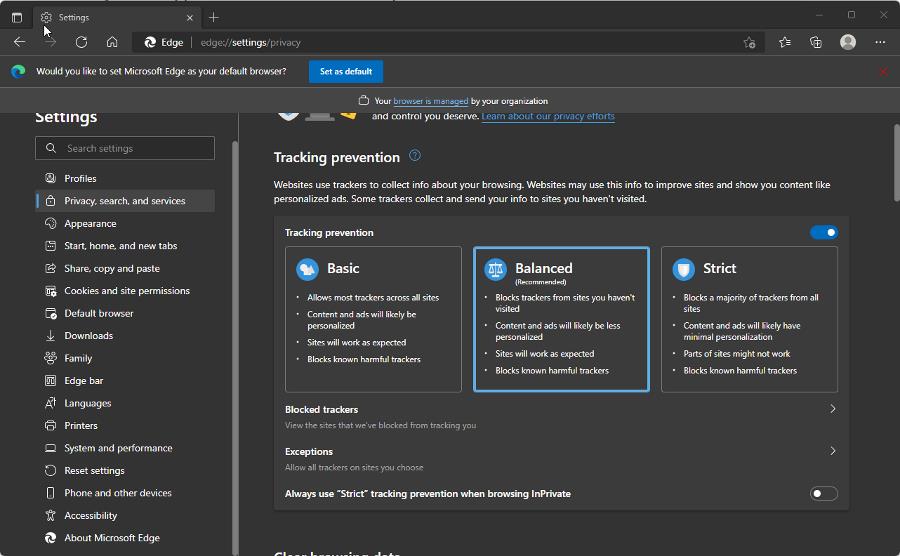Click the Downloads arrow icon in sidebar
900x556 pixels.
point(51,336)
